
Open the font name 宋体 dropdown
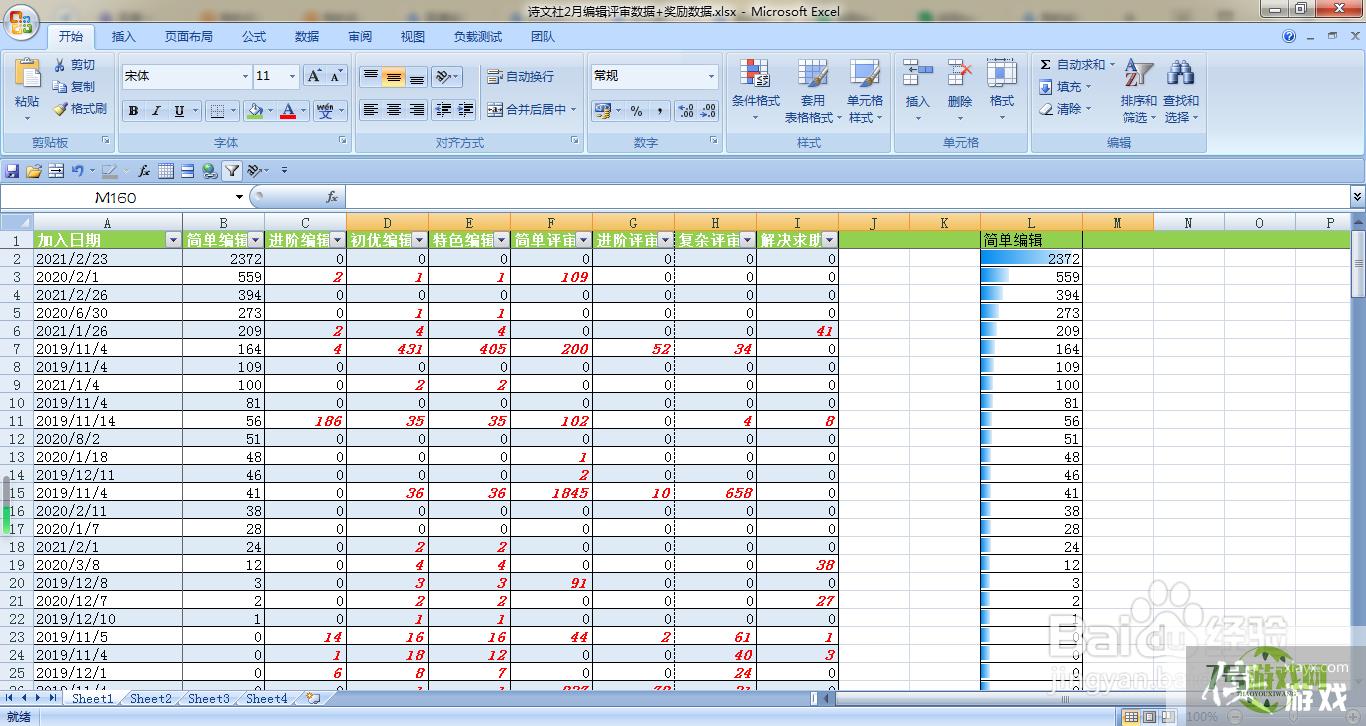[245, 76]
